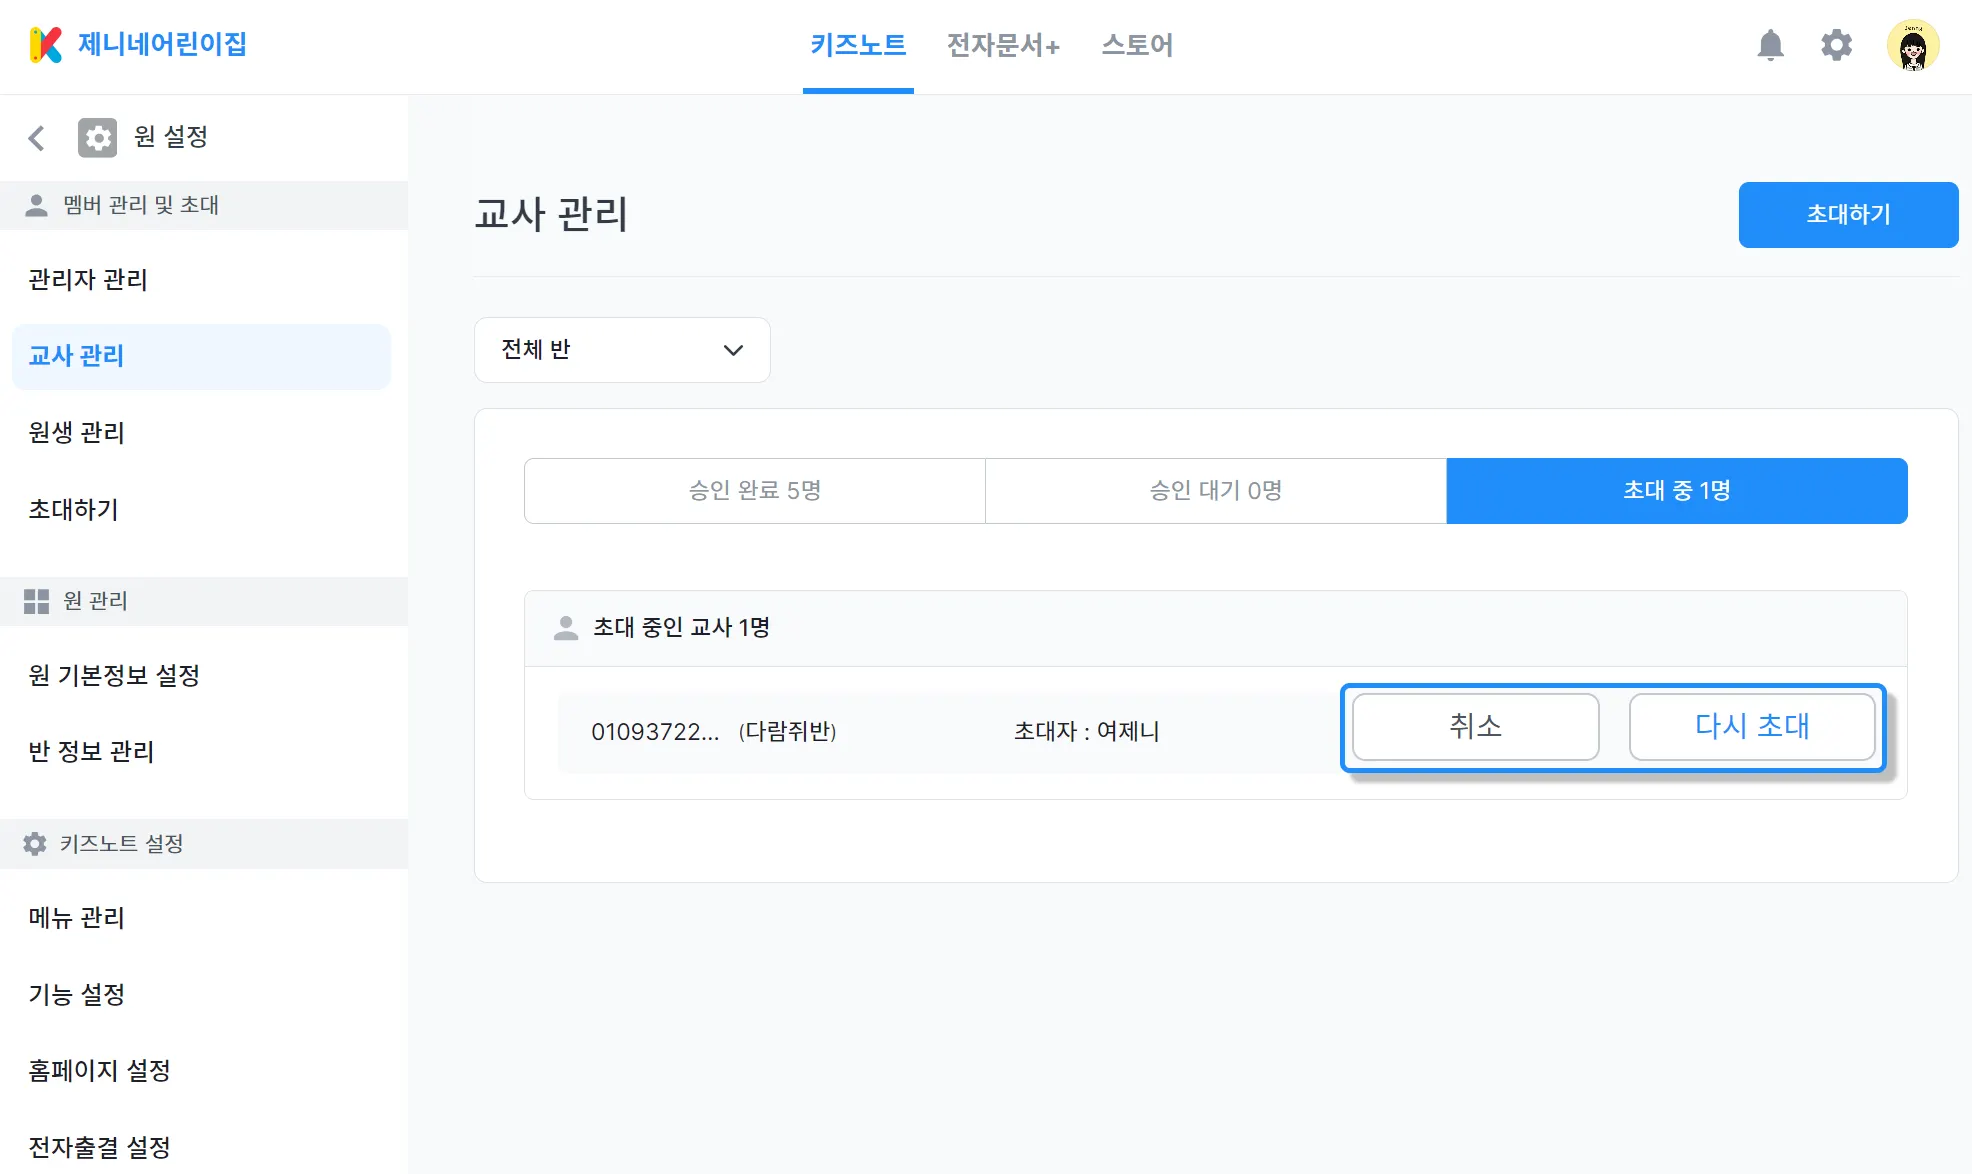1972x1174 pixels.
Task: Click the chevron arrow in 전체 반 selector
Action: 733,350
